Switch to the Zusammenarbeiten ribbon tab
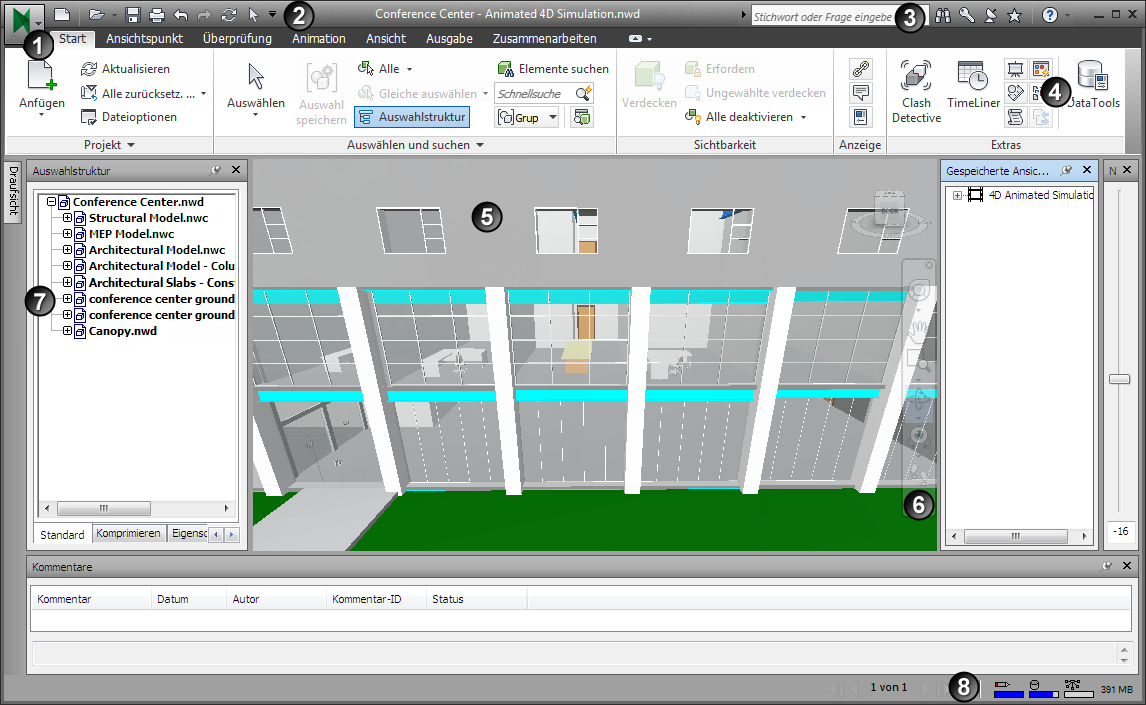Screen dimensions: 1146x705 [544, 39]
